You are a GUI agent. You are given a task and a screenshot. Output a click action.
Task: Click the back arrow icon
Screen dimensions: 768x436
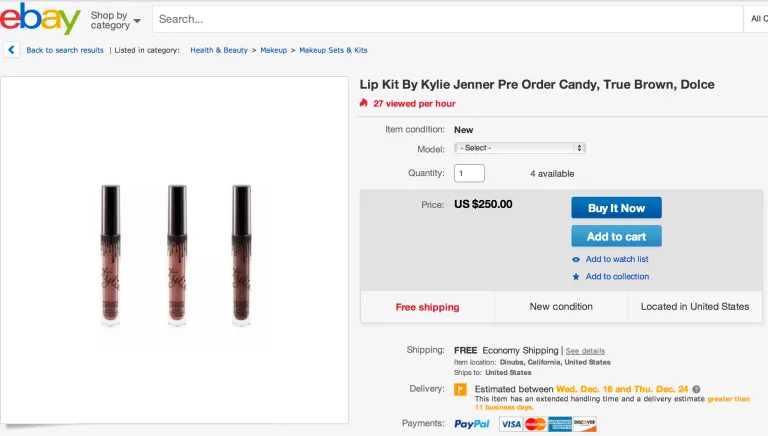[11, 49]
